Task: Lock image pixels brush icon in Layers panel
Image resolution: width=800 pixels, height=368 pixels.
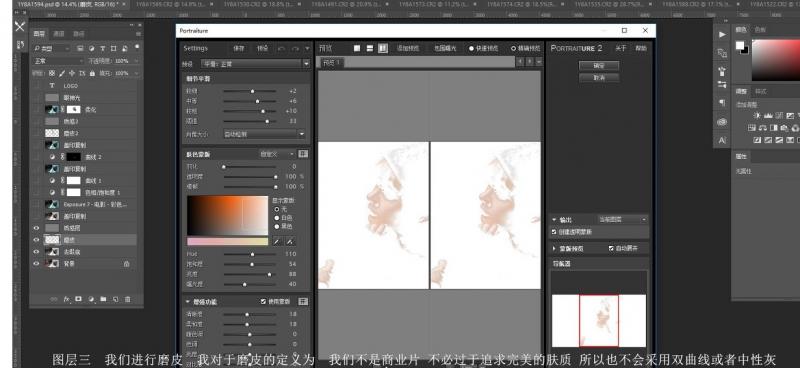Action: coord(62,73)
